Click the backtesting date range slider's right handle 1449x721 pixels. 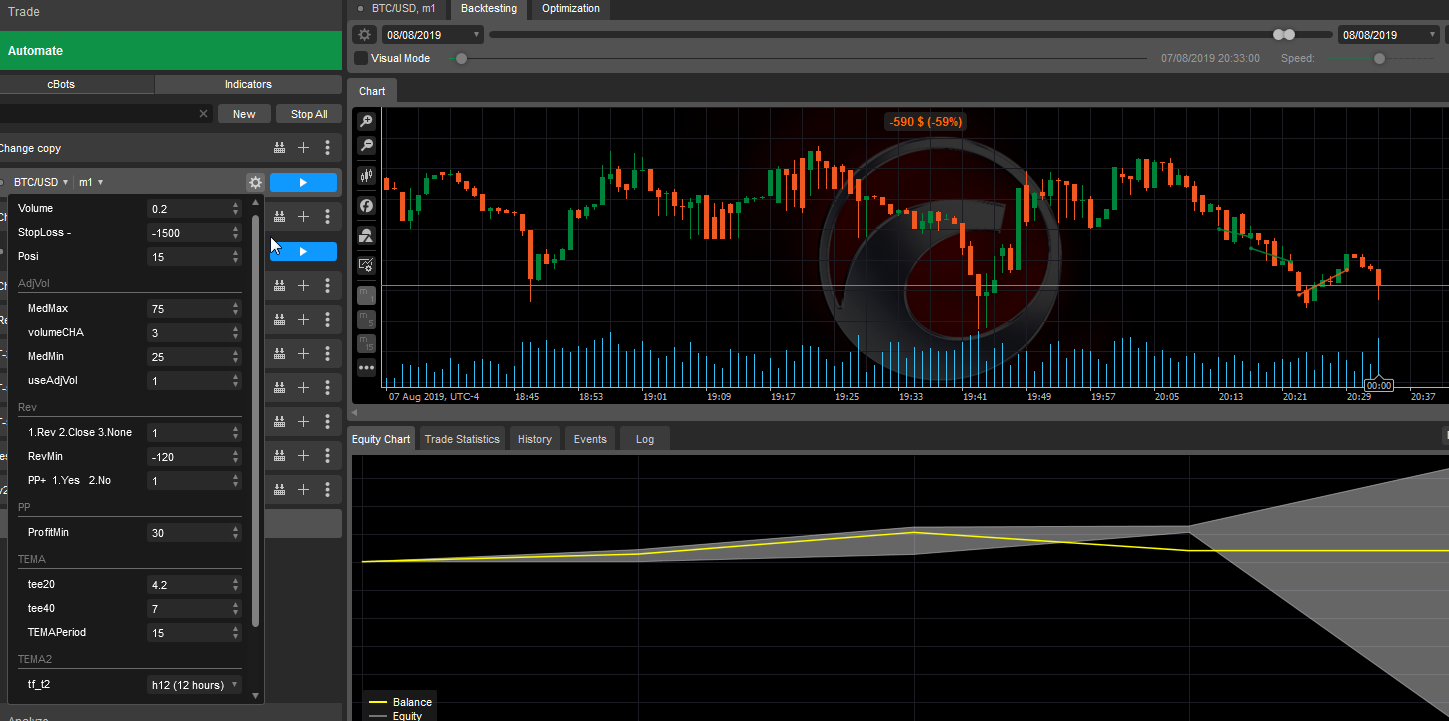pos(1290,35)
